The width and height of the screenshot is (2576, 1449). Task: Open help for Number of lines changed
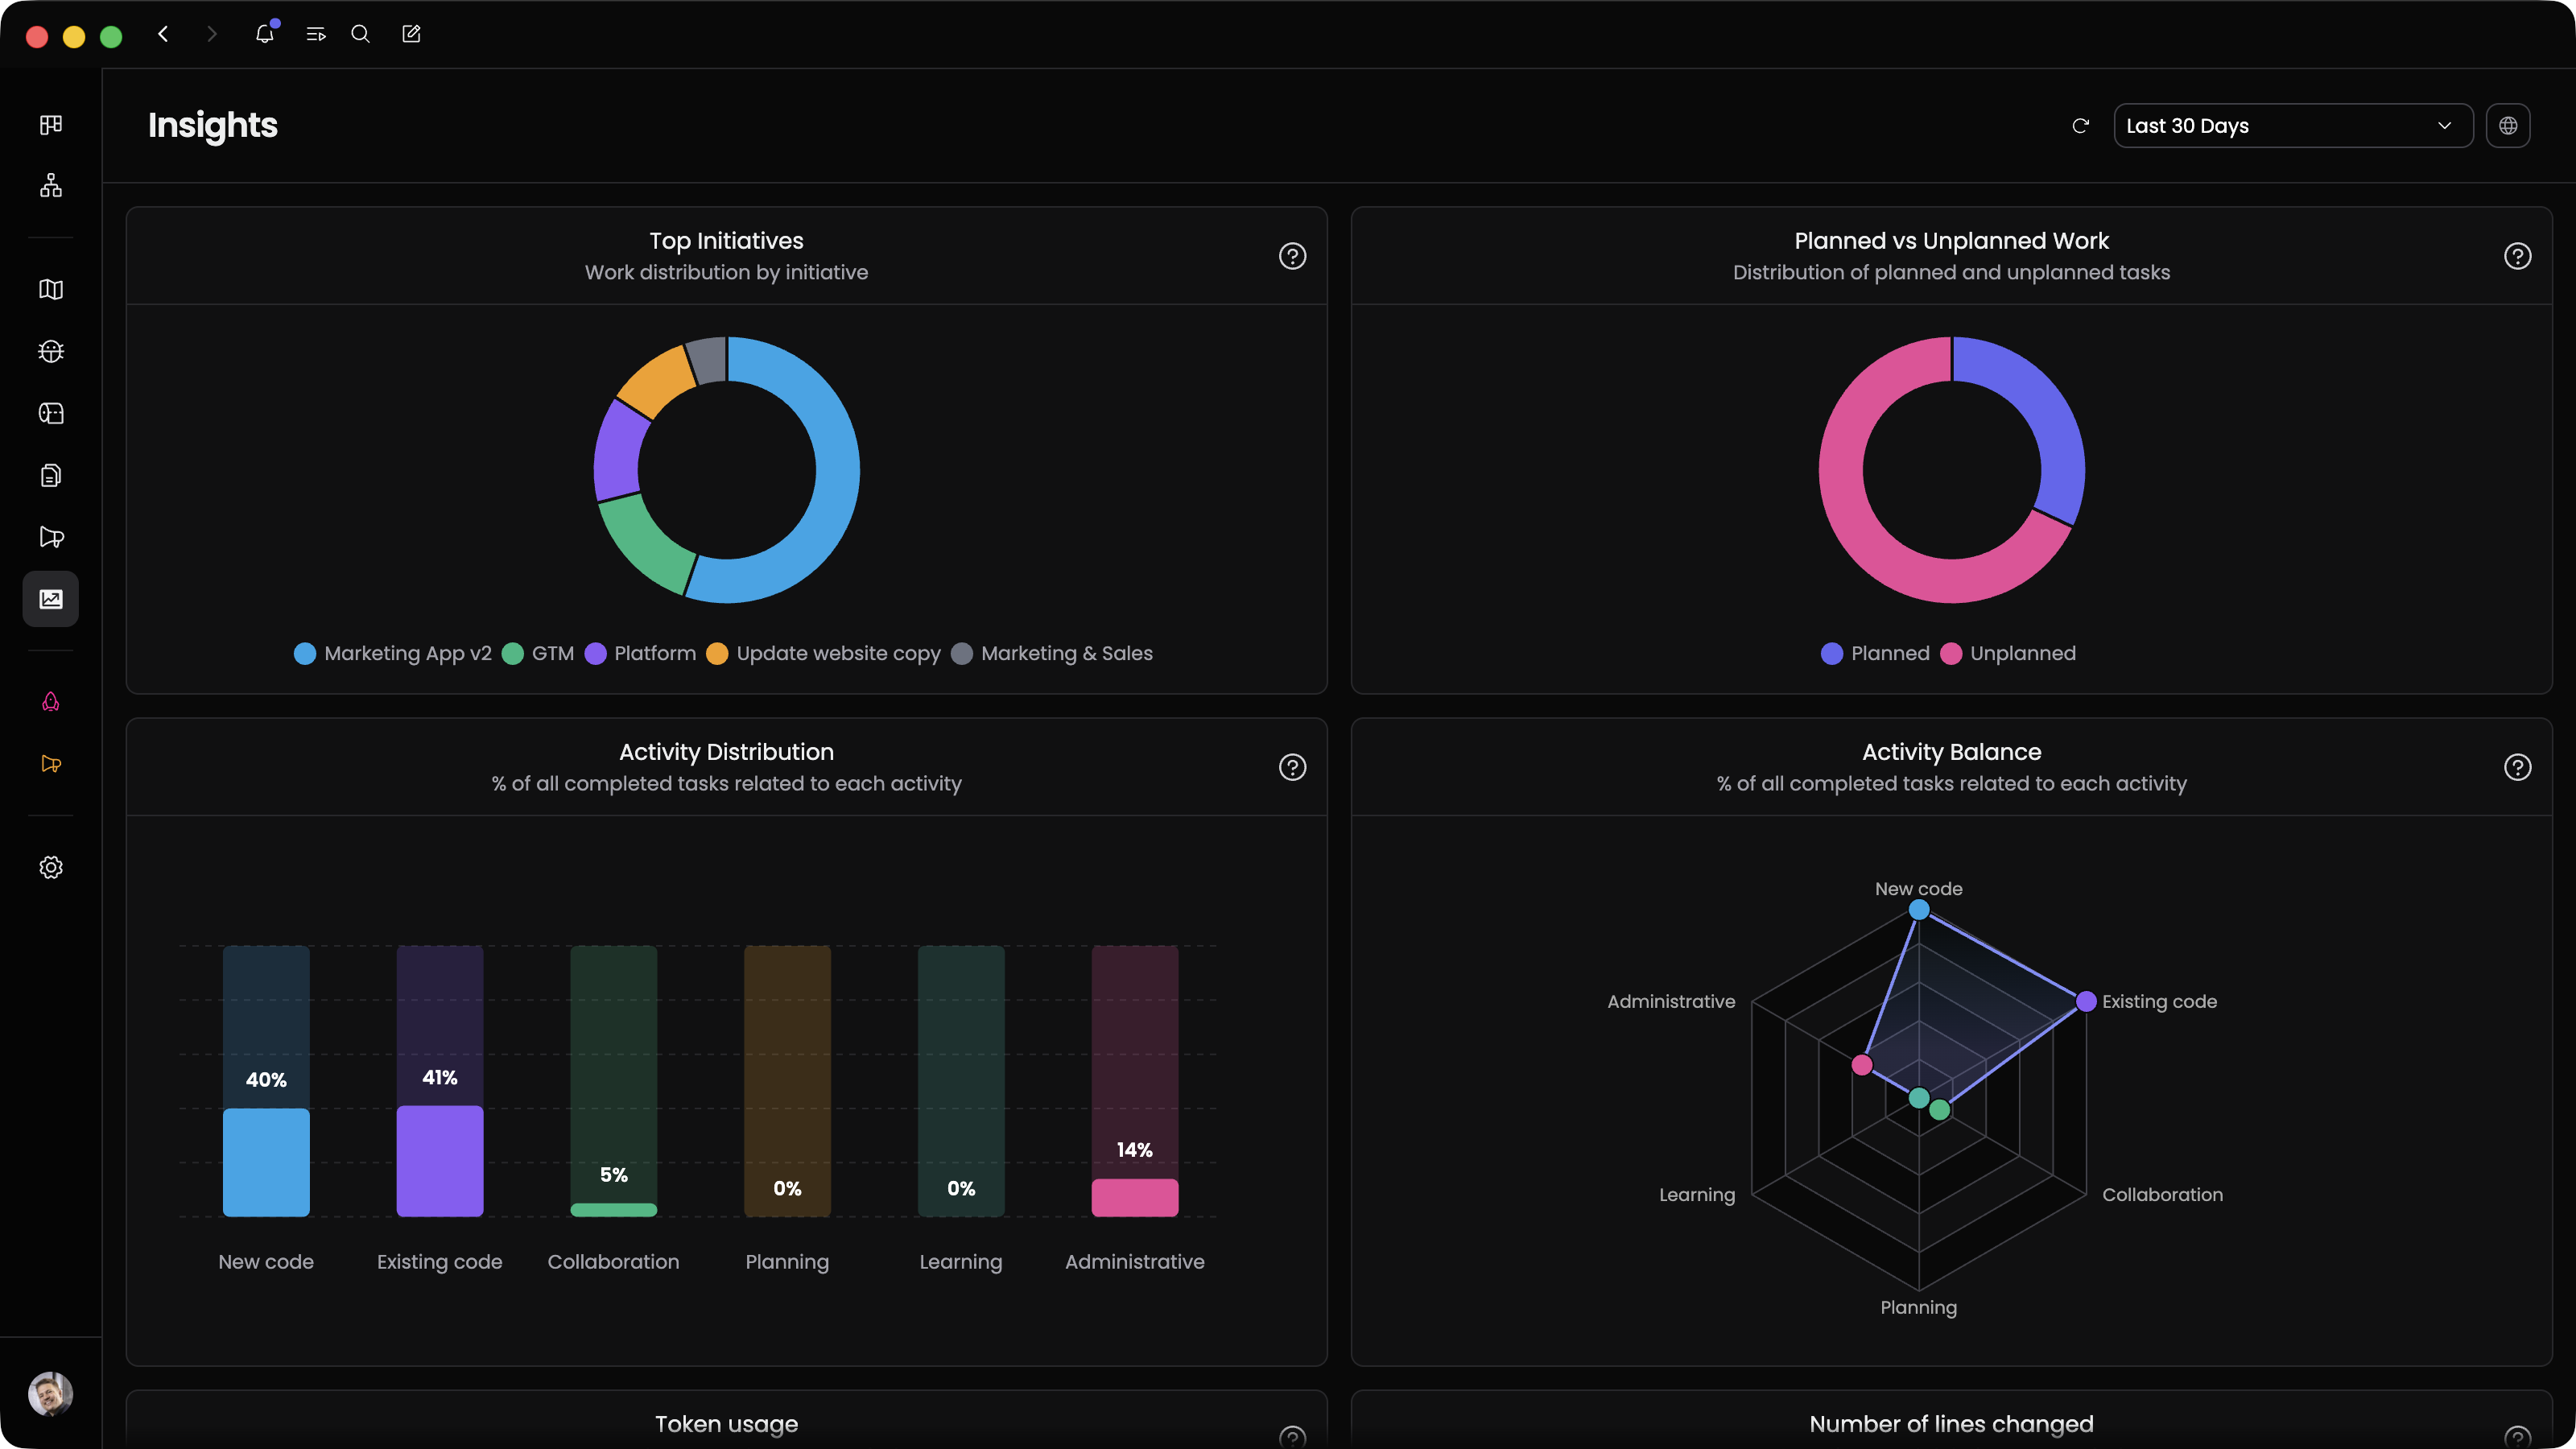2517,1438
